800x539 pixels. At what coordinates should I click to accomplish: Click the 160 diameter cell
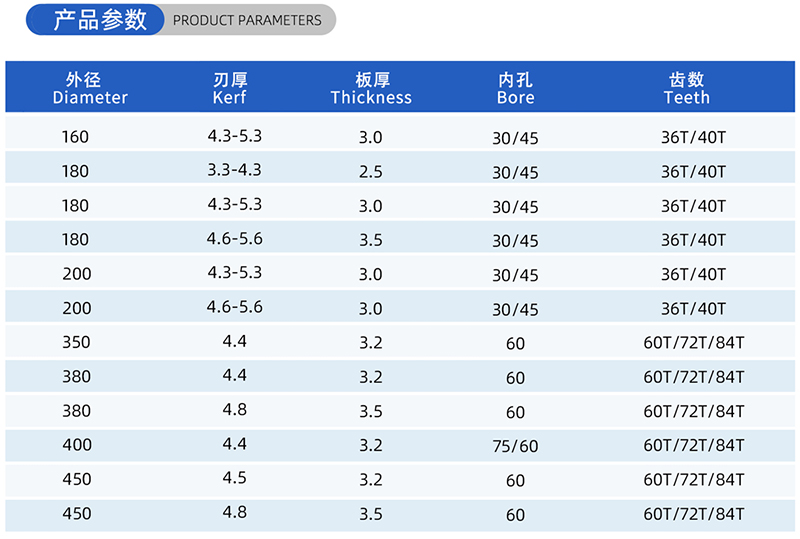click(76, 137)
